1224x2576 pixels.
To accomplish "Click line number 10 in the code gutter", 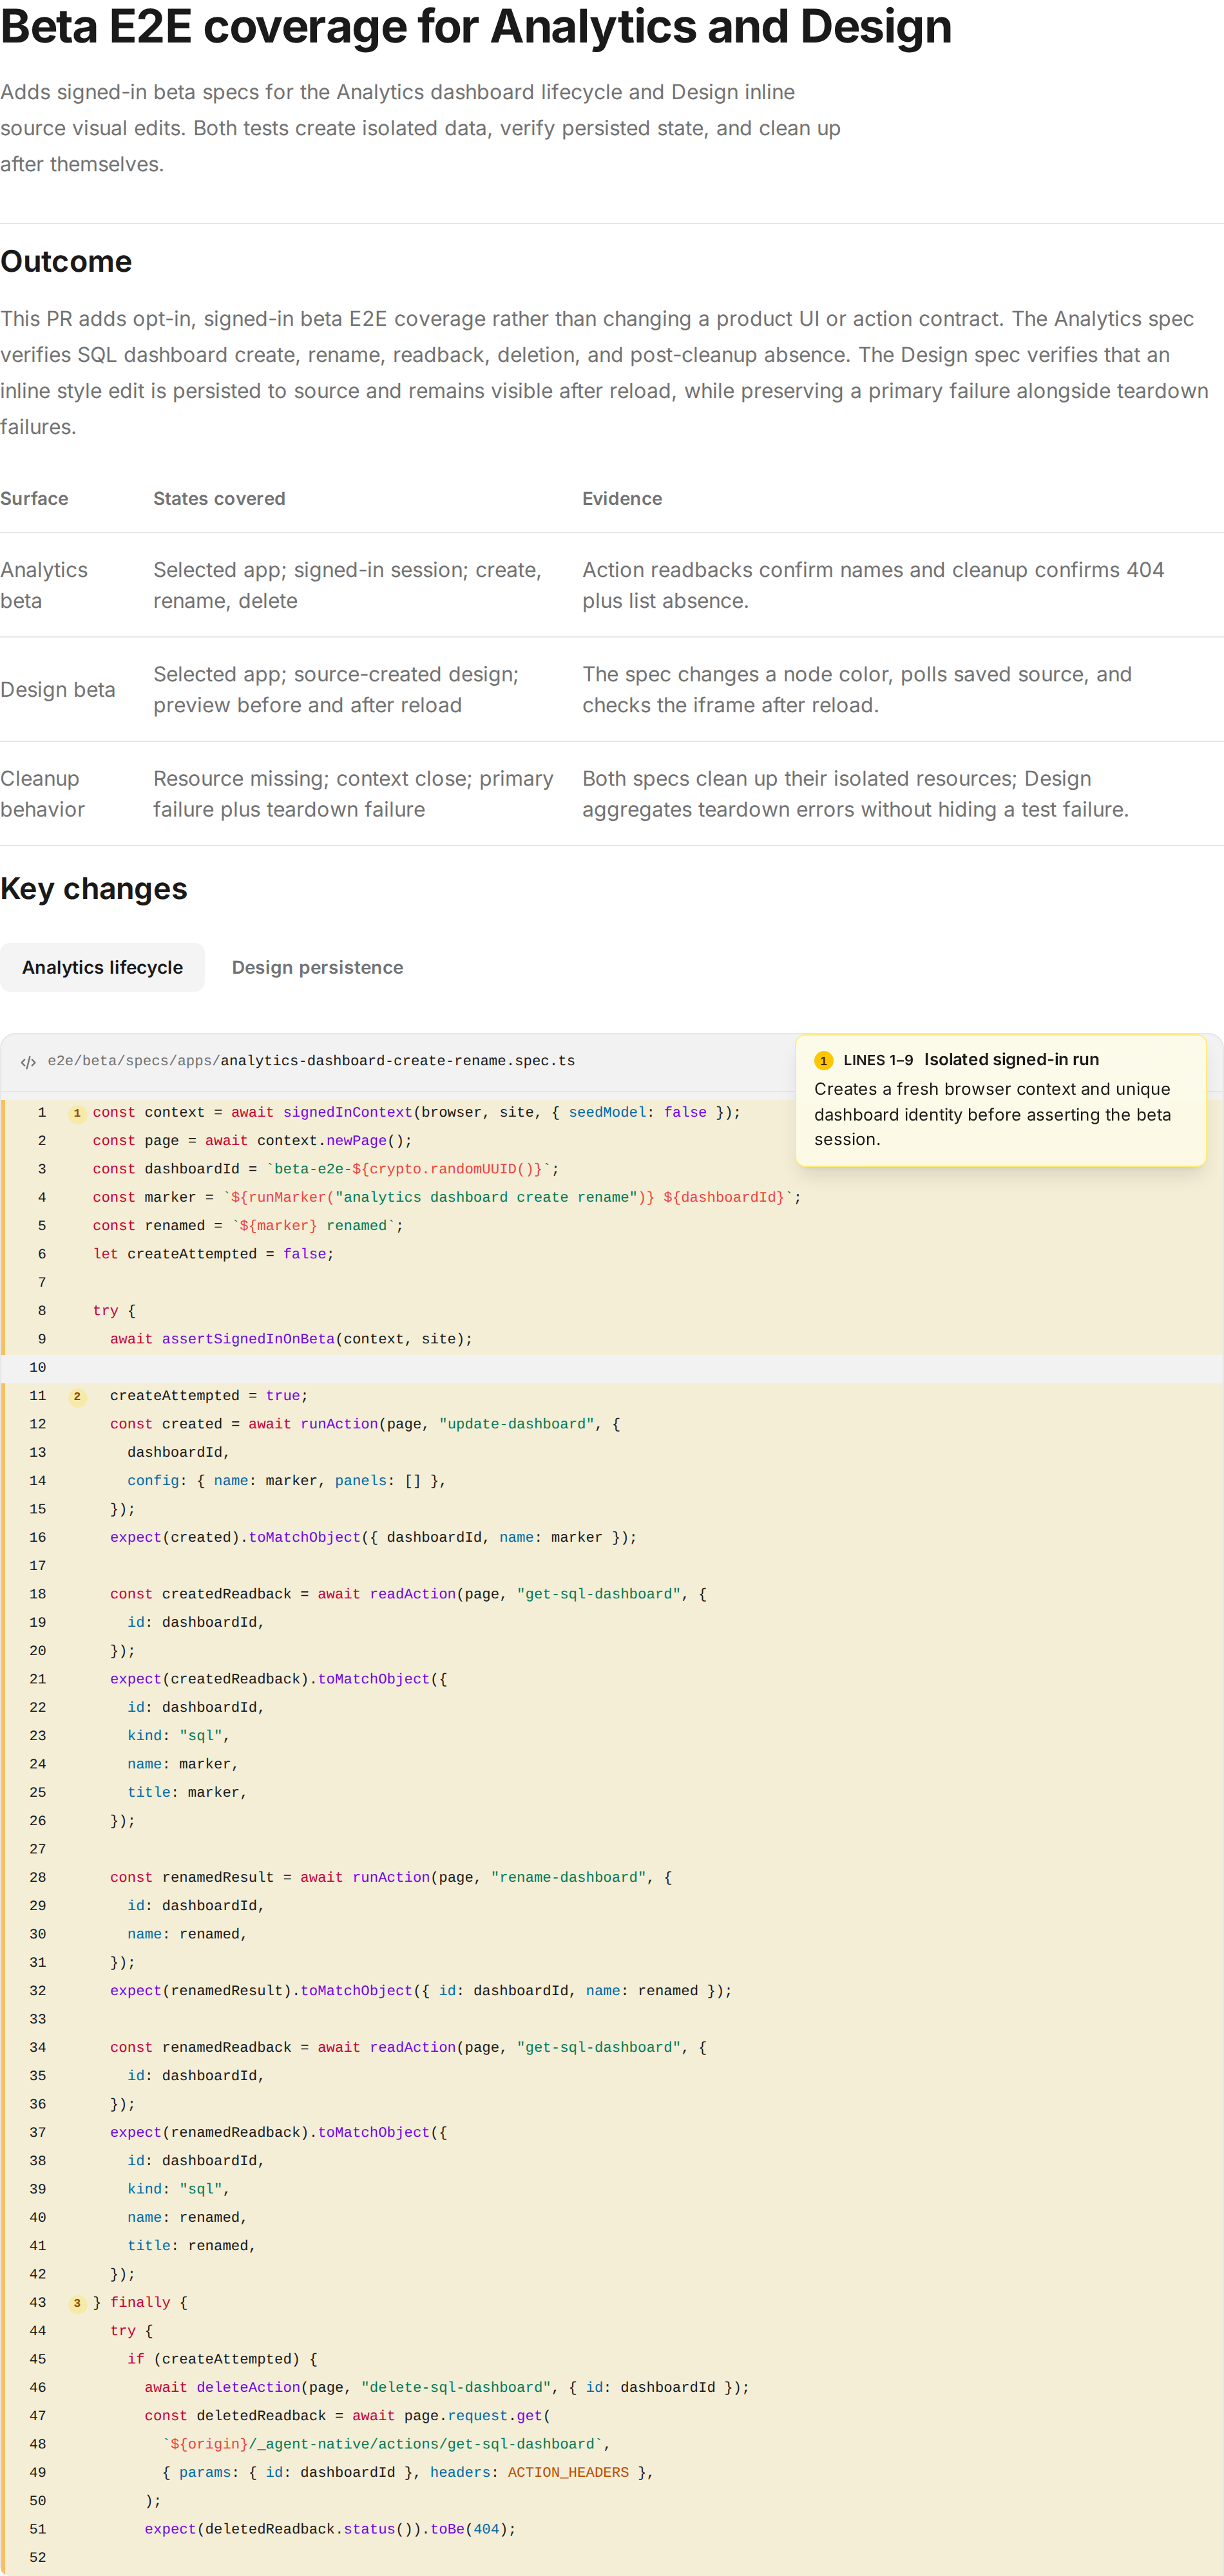I will point(38,1368).
